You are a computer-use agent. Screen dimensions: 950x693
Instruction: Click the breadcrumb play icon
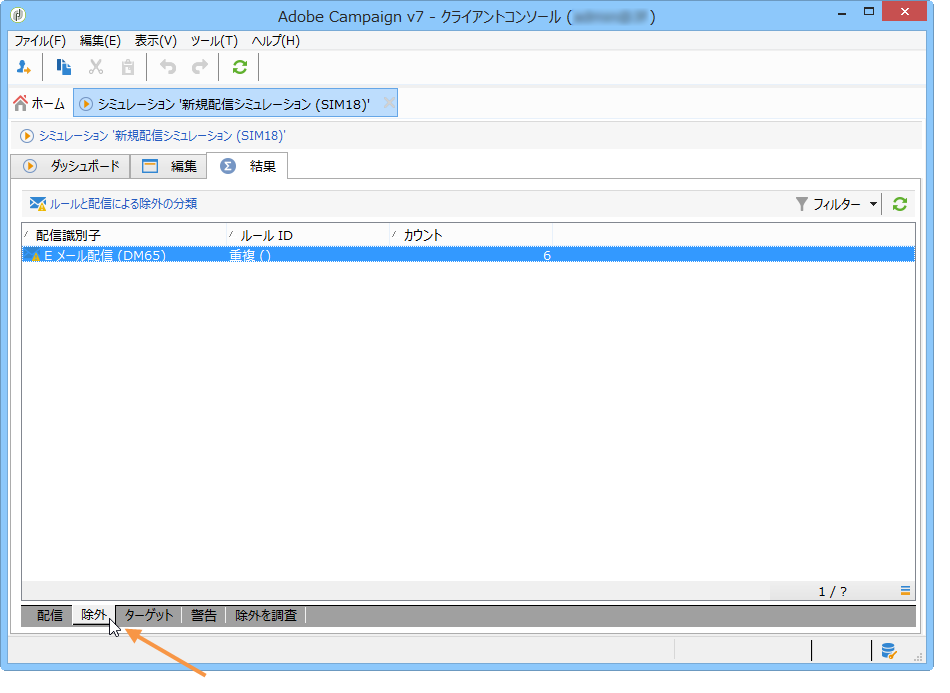tap(27, 136)
